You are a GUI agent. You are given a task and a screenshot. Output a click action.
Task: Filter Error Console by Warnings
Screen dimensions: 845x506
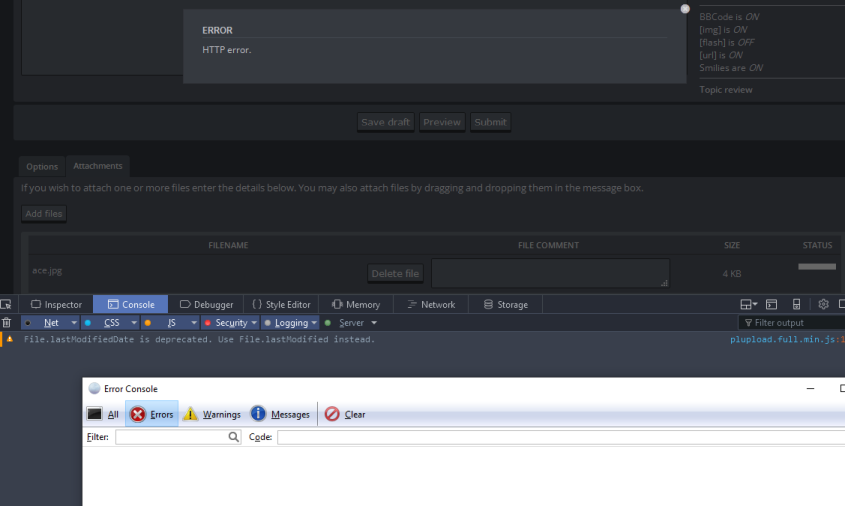tap(212, 414)
